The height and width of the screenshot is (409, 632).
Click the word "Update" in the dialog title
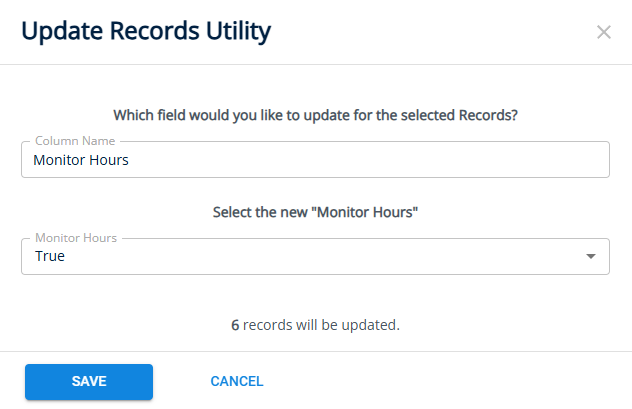click(61, 31)
